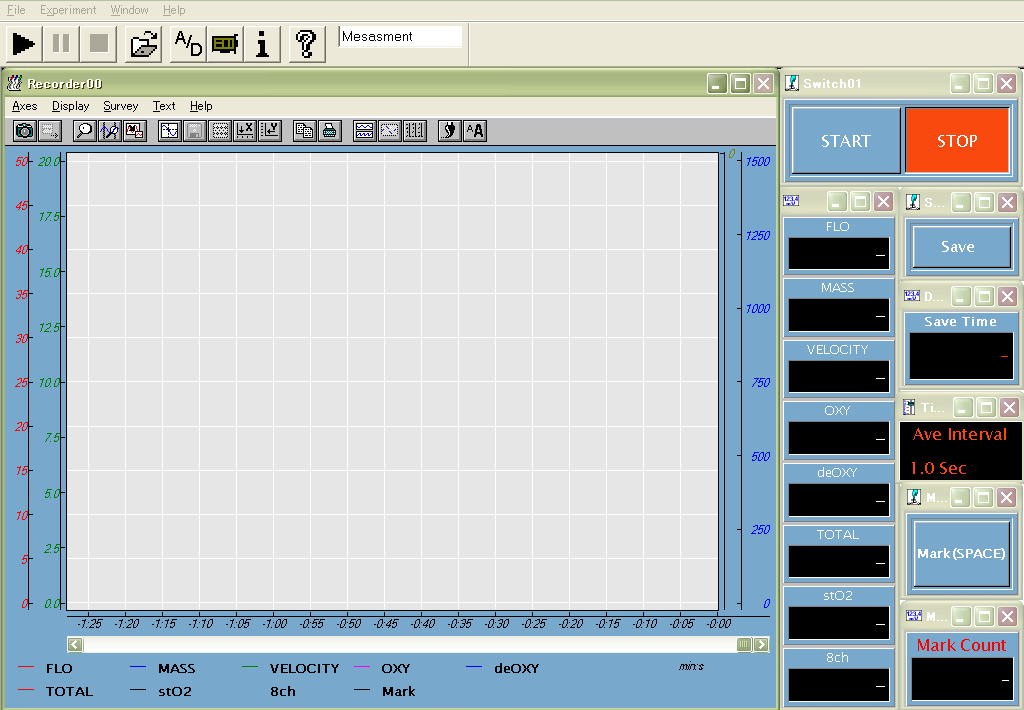Click the stO2 value display
The image size is (1024, 710).
839,622
